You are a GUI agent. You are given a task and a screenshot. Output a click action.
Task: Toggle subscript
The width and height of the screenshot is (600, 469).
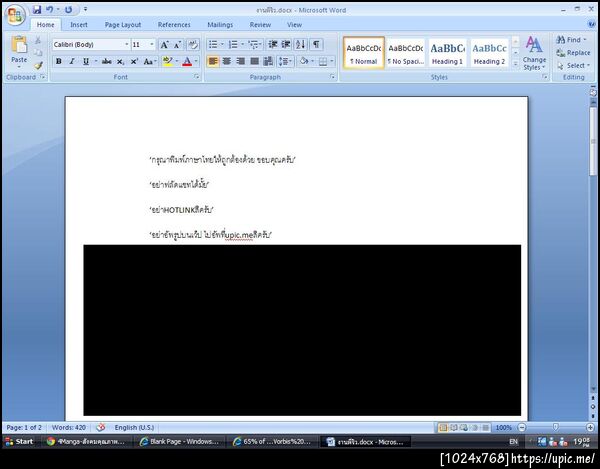pos(120,61)
